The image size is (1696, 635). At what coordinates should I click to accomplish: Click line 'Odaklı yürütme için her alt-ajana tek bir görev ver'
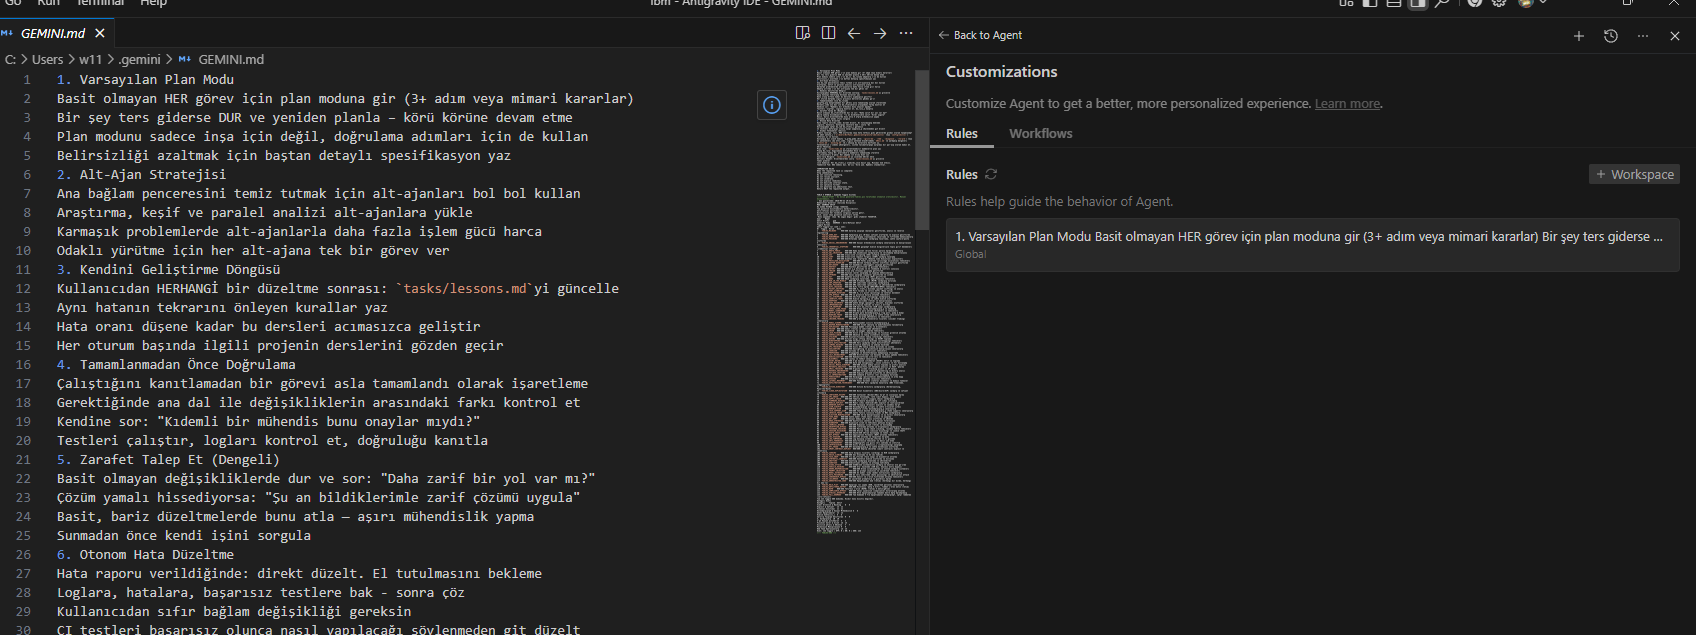253,251
